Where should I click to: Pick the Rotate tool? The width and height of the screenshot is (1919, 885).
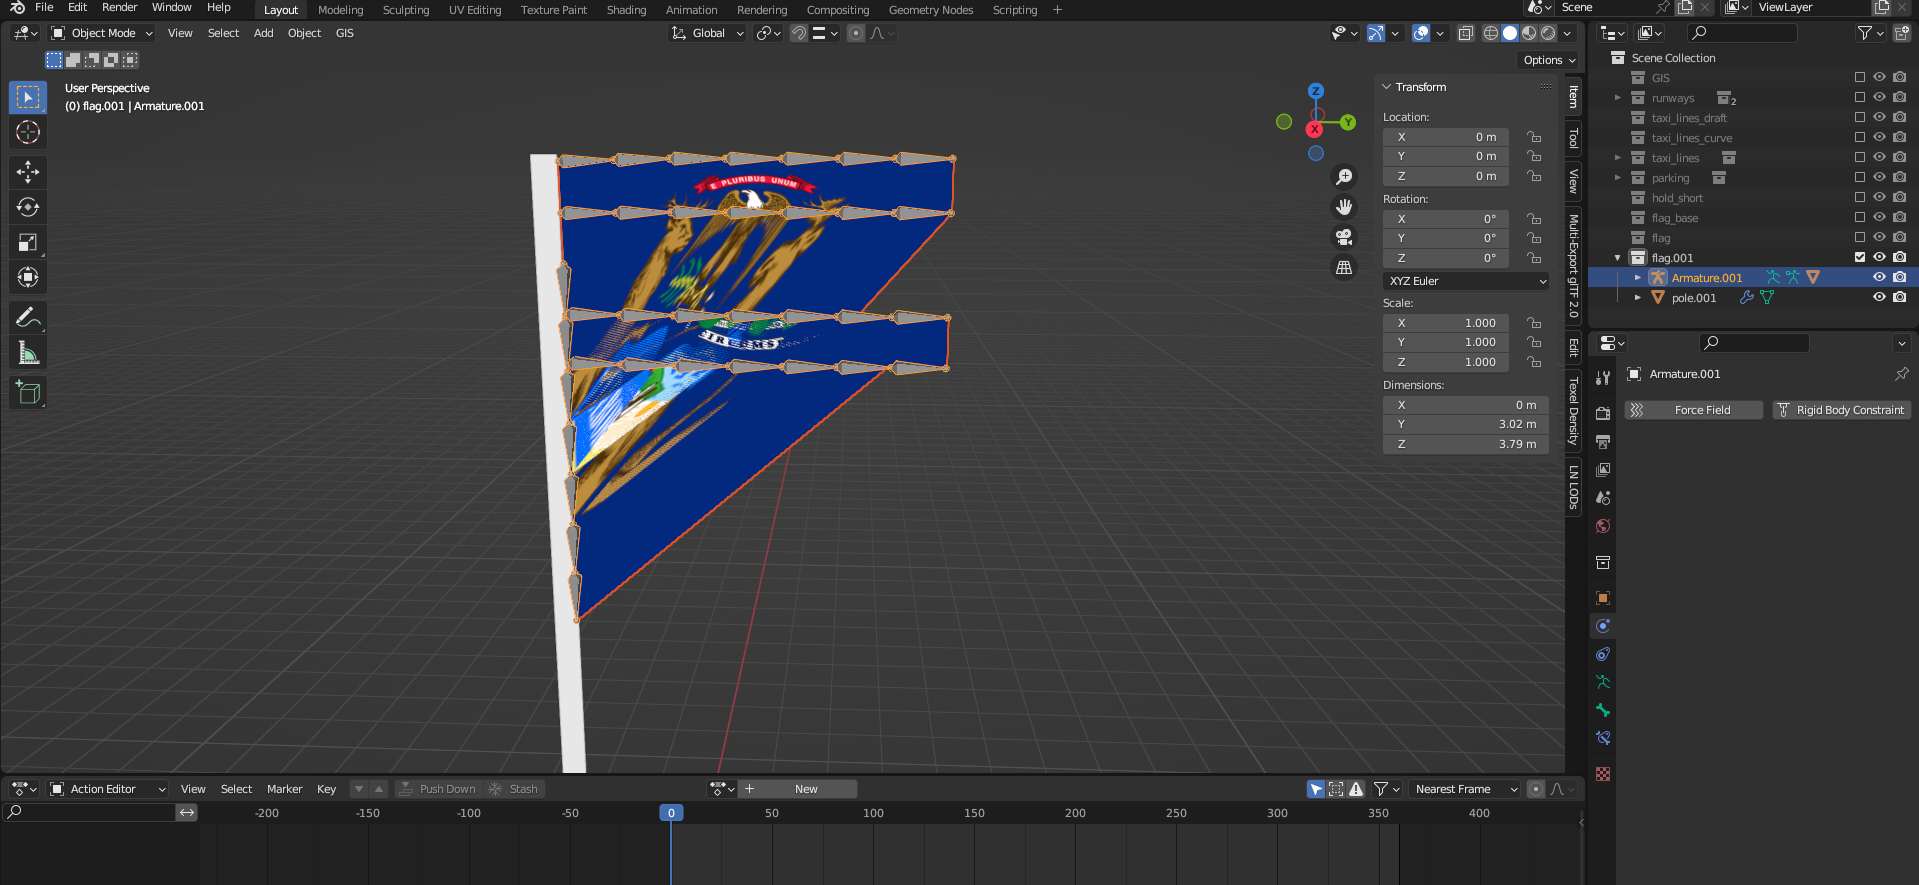click(28, 207)
